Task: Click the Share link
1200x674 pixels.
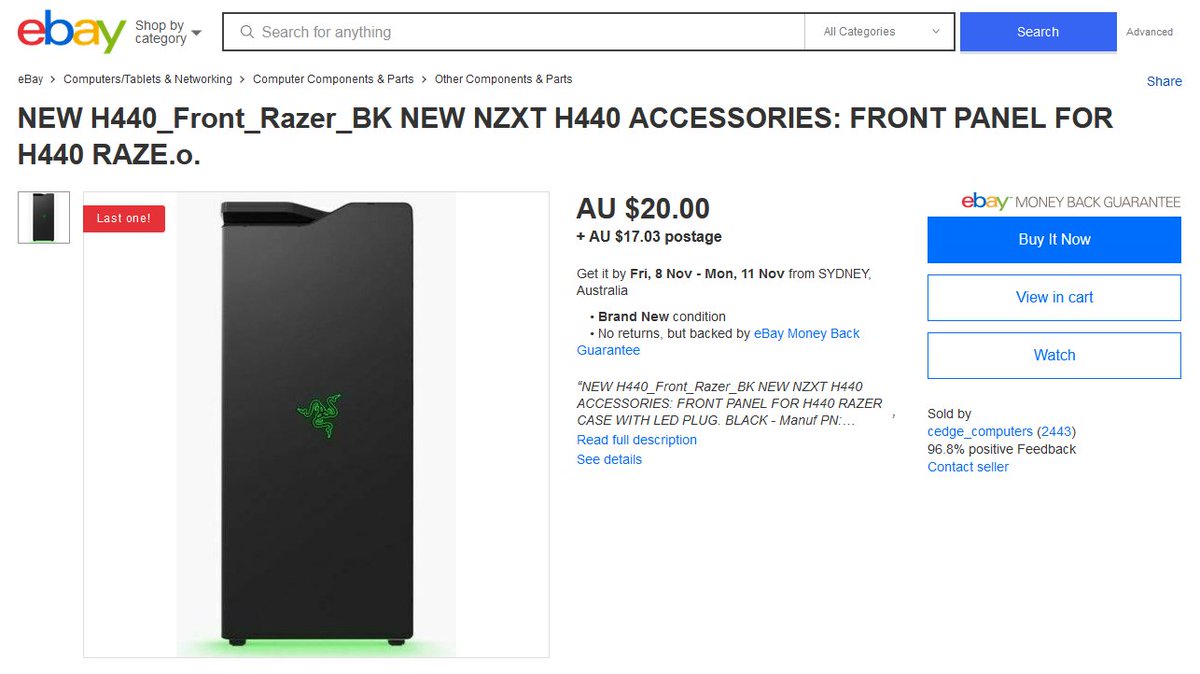Action: click(1164, 81)
